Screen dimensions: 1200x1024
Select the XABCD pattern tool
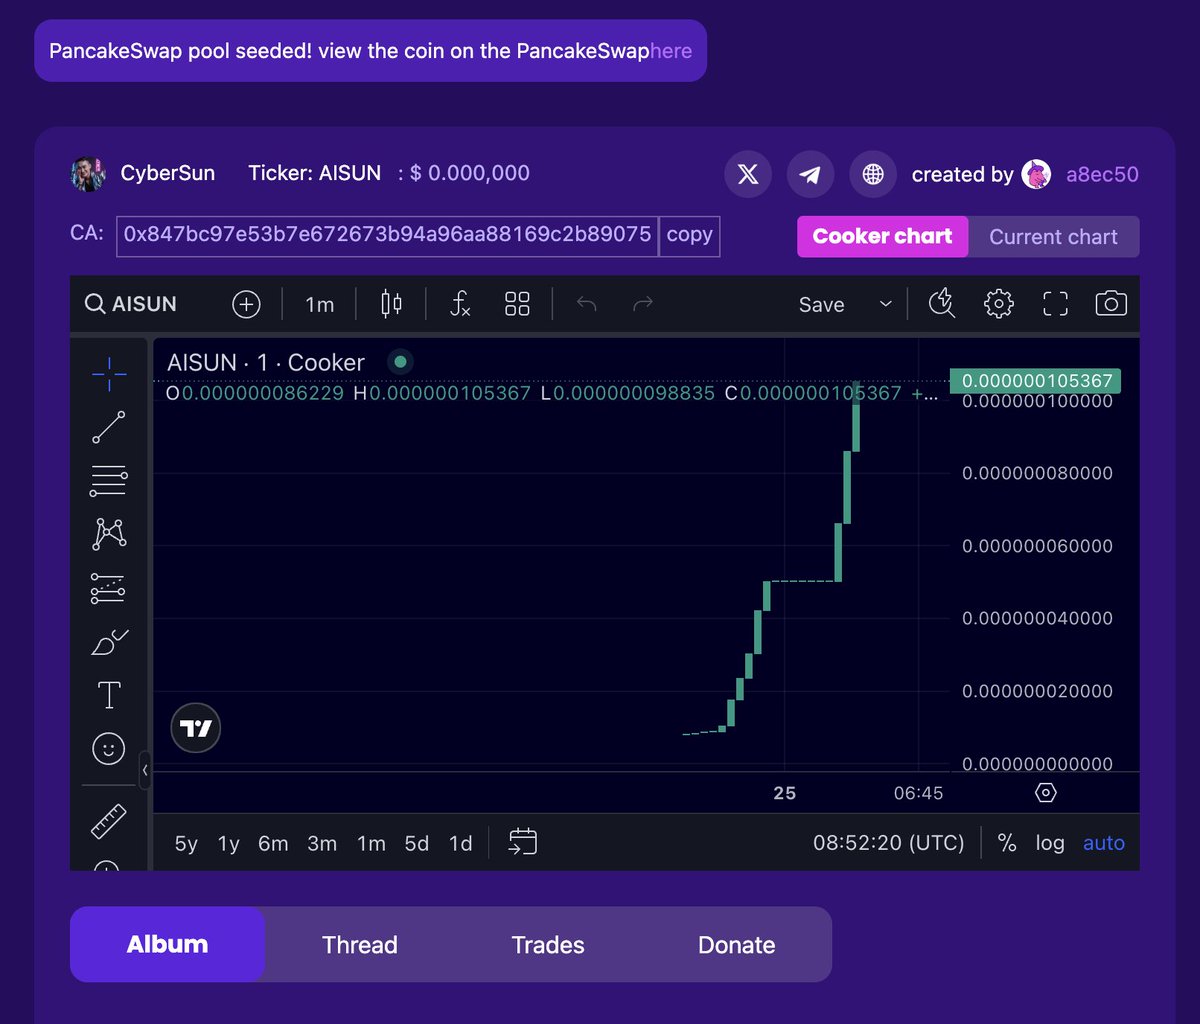click(109, 534)
